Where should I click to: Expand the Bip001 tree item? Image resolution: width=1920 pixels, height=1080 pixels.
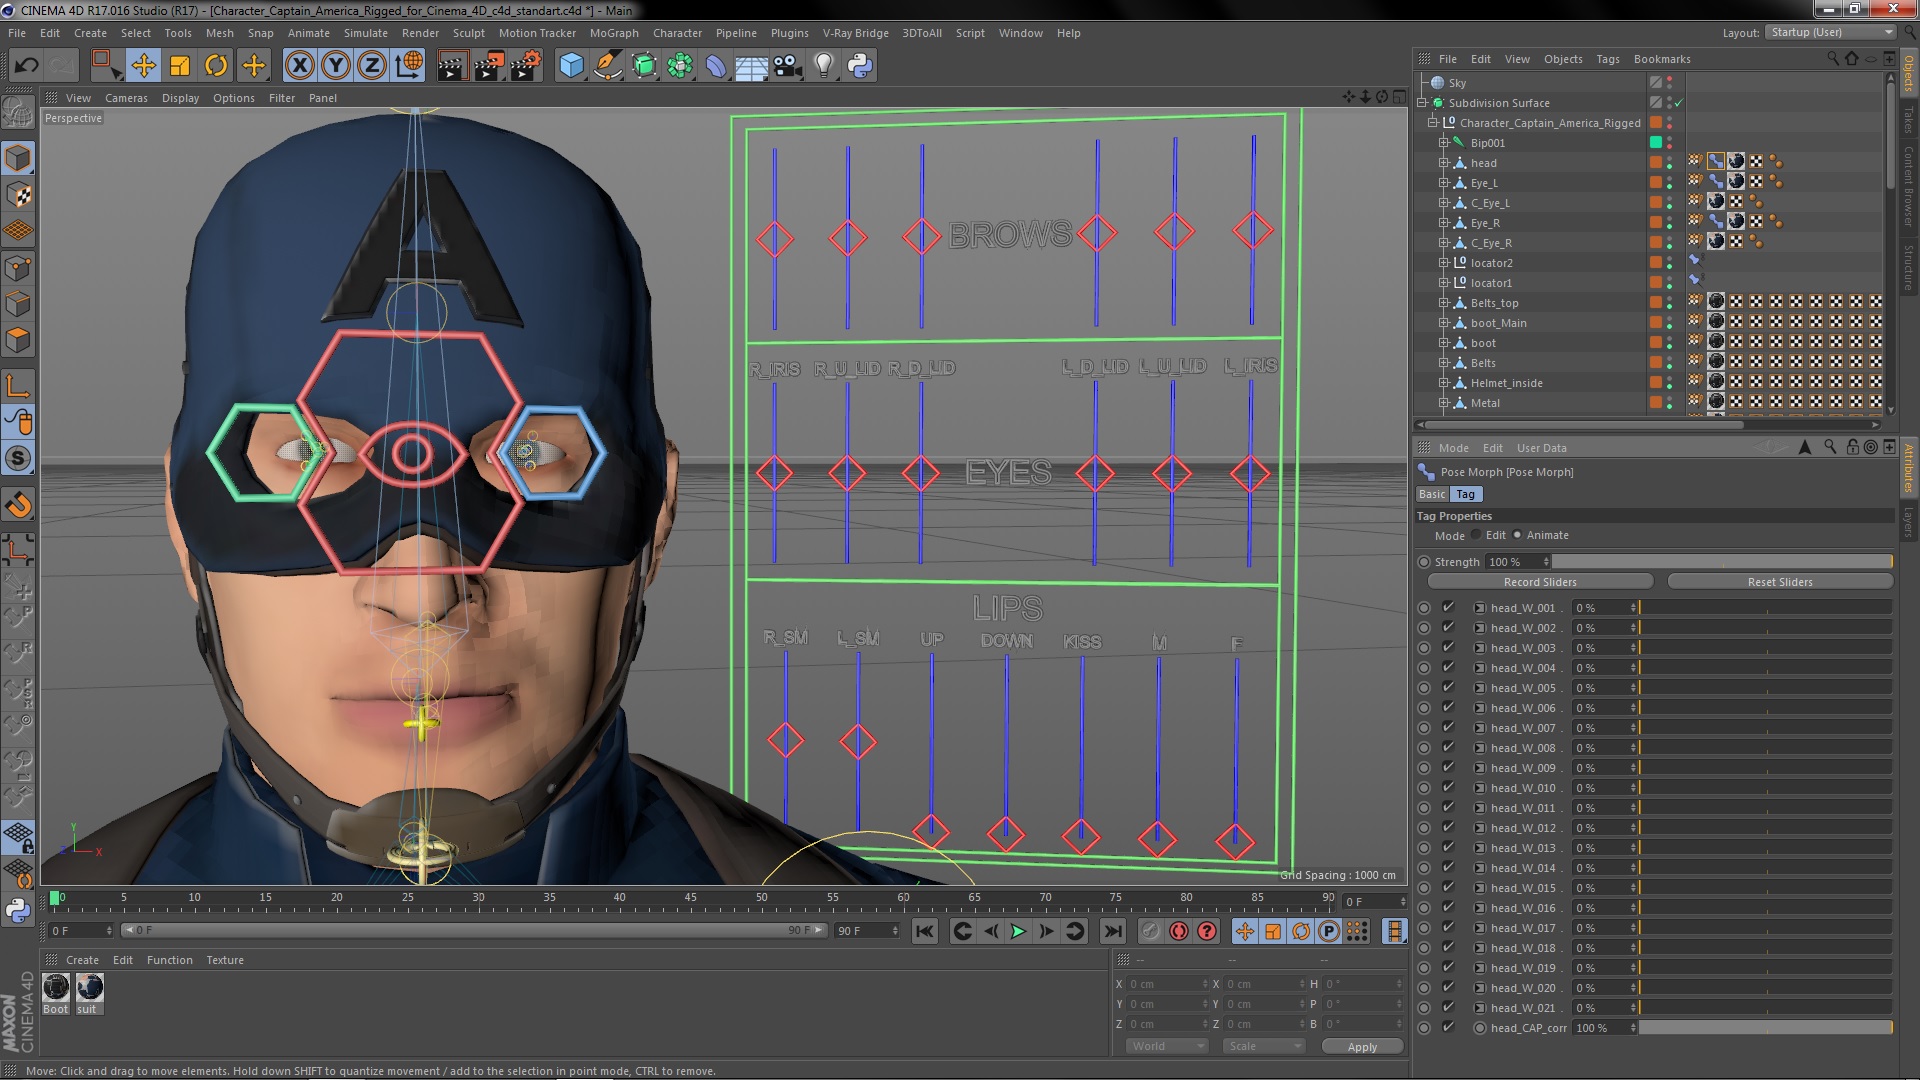tap(1444, 143)
